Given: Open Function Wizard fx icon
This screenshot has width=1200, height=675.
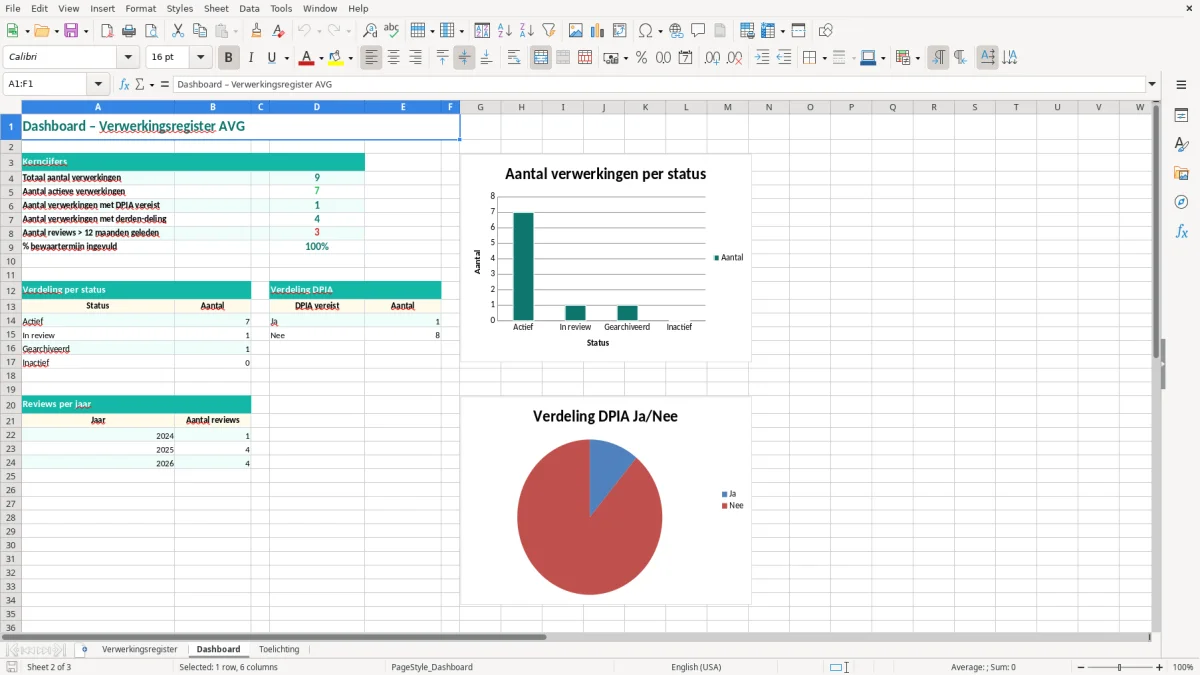Looking at the screenshot, I should (124, 84).
